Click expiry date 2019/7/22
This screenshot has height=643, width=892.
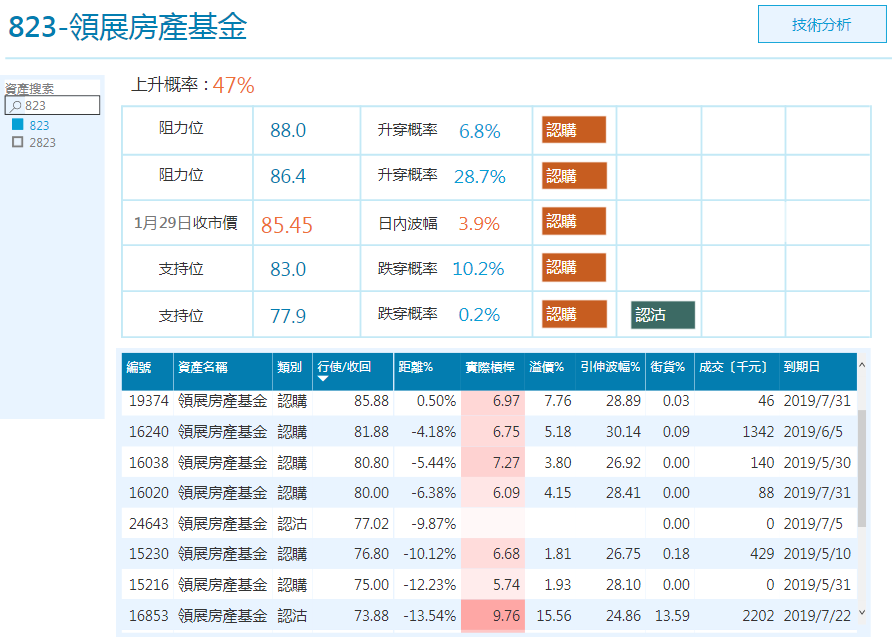coord(817,616)
